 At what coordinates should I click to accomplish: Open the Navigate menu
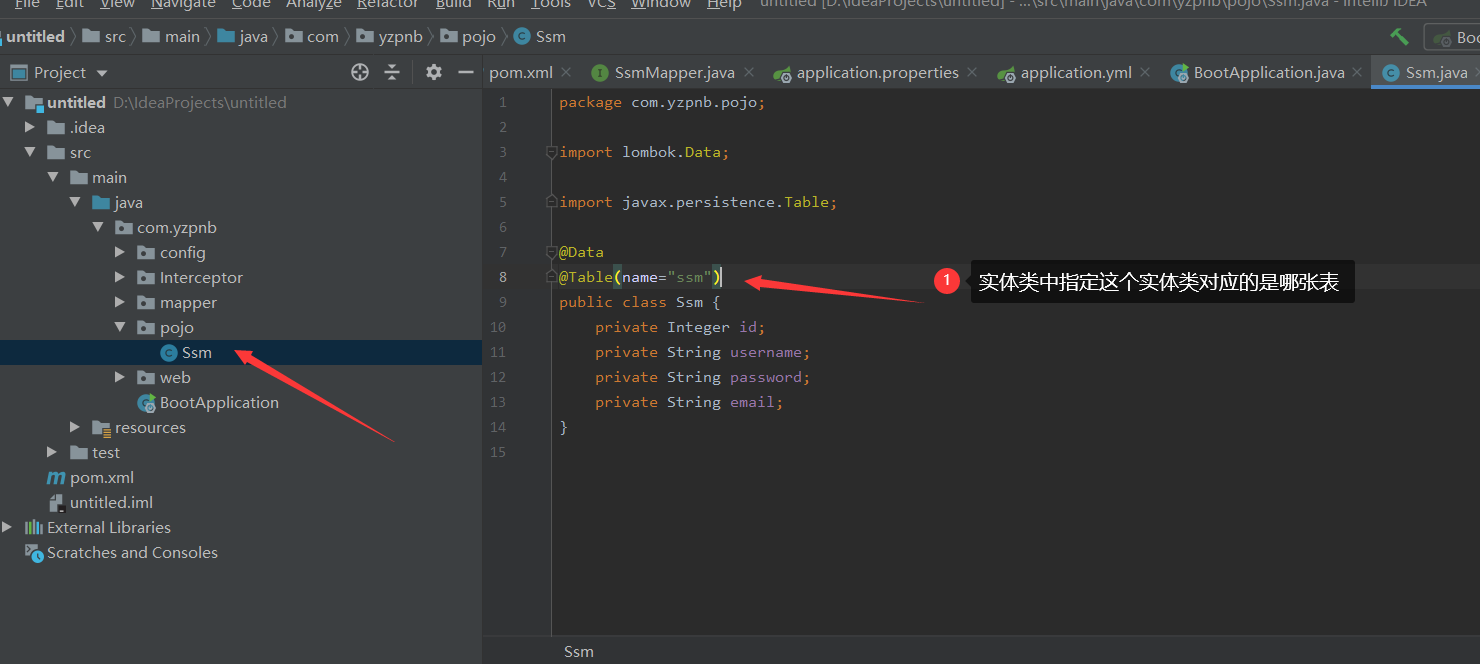[x=183, y=4]
